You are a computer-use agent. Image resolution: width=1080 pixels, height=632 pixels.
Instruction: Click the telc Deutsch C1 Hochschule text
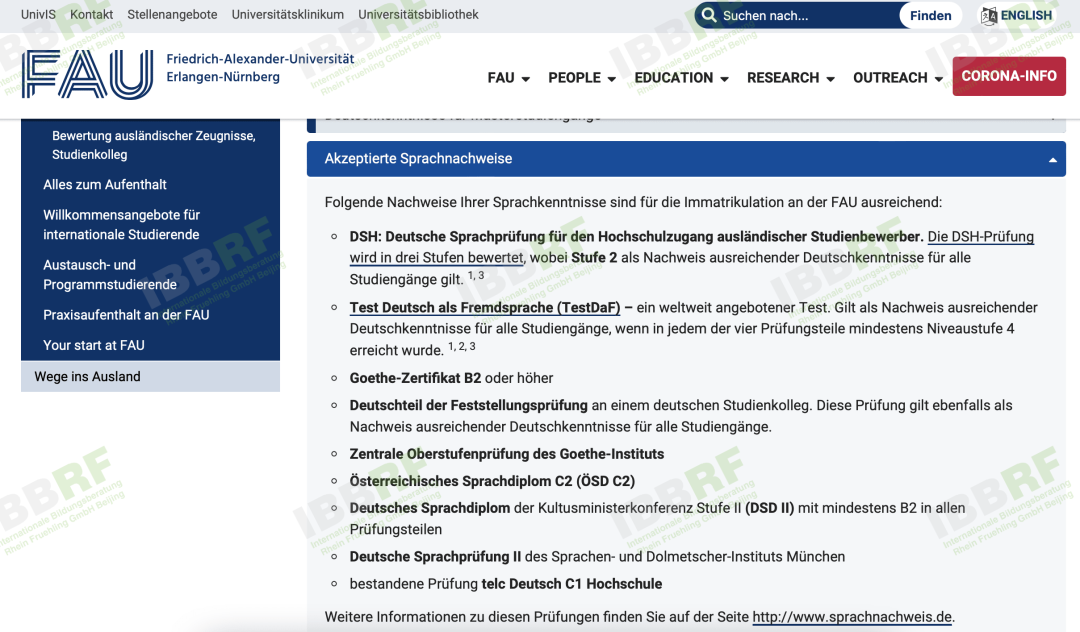point(572,584)
